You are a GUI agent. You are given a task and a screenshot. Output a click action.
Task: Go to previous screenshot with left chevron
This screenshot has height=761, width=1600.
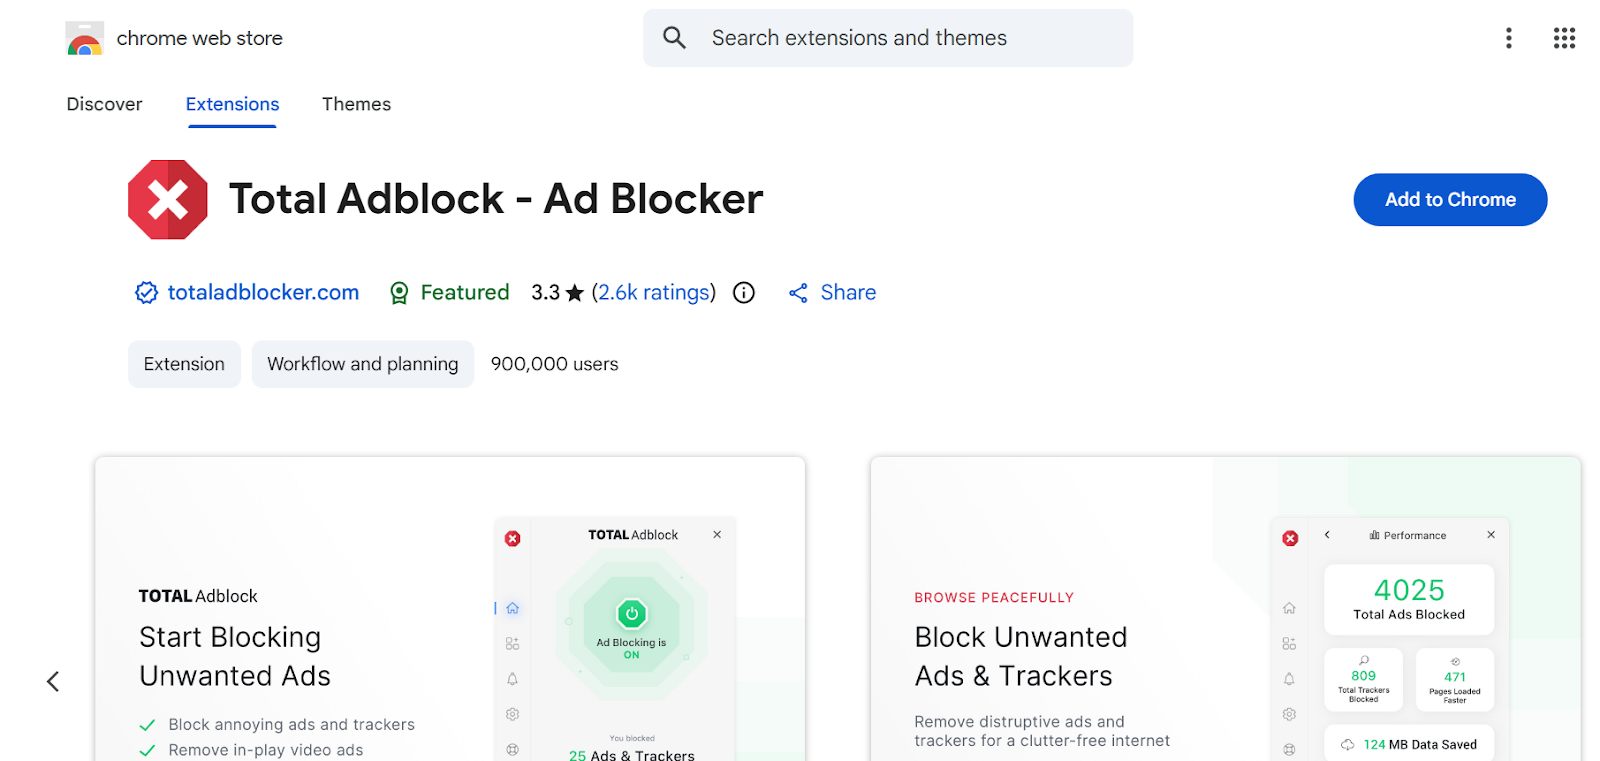click(53, 682)
